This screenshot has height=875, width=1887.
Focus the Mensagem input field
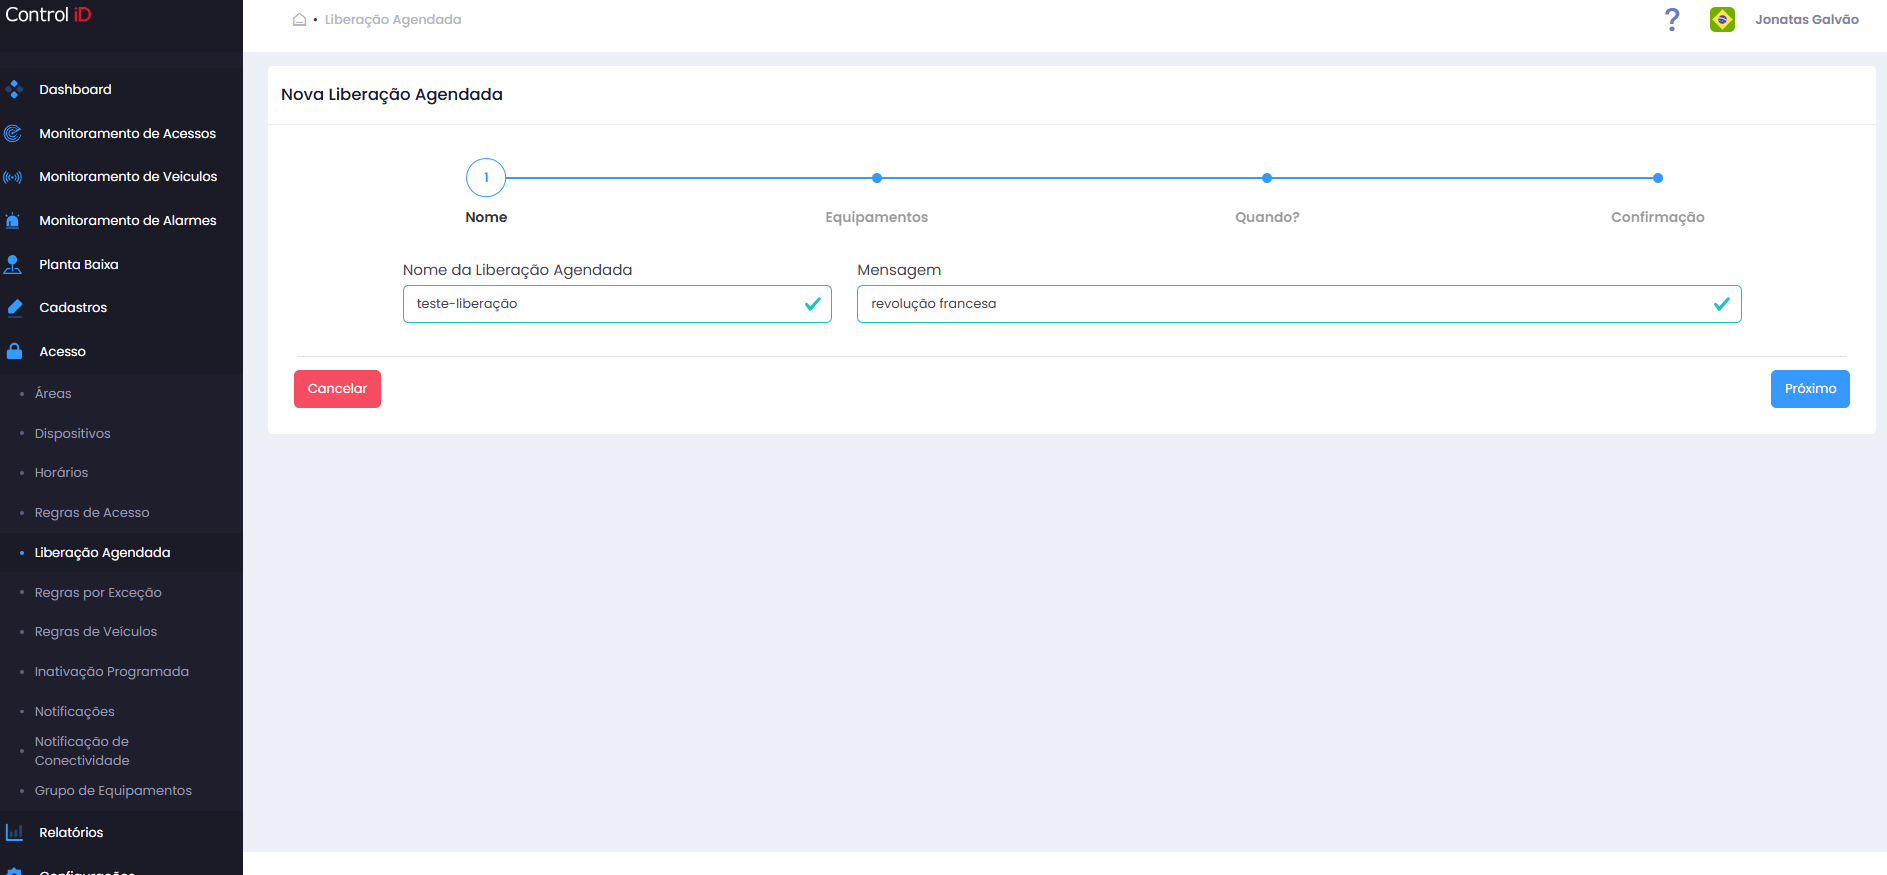pos(1299,304)
